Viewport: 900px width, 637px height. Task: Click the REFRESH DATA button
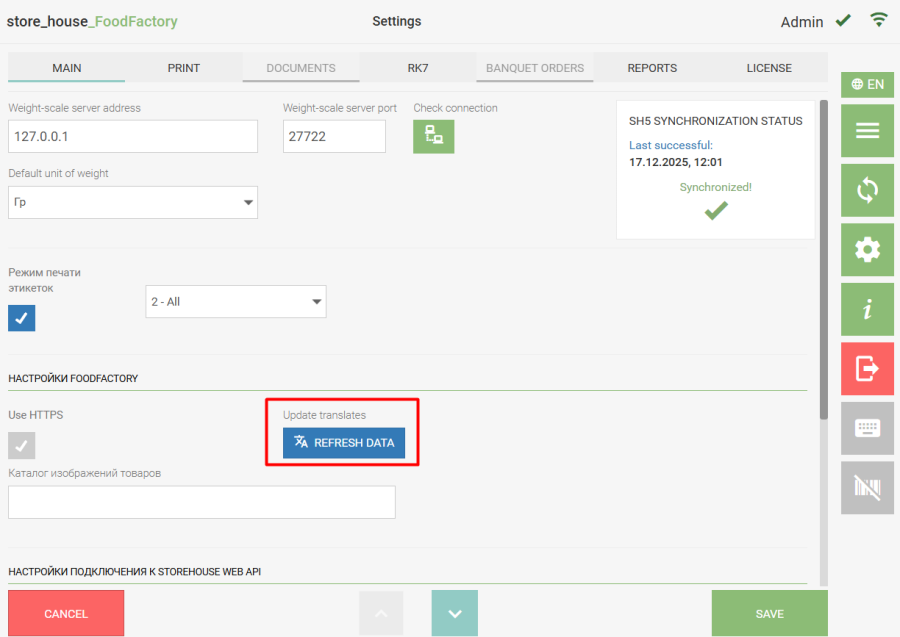coord(344,443)
